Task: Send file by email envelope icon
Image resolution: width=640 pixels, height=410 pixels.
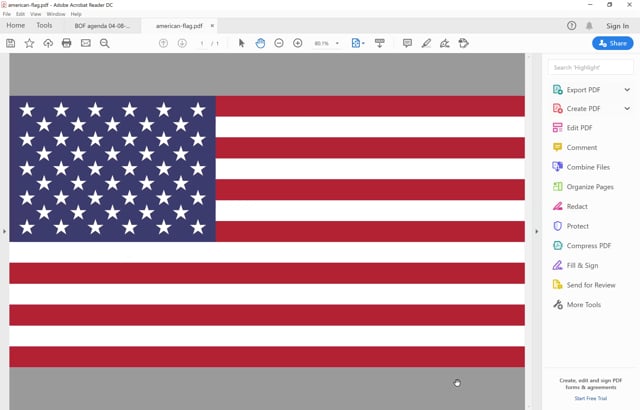Action: tap(85, 43)
